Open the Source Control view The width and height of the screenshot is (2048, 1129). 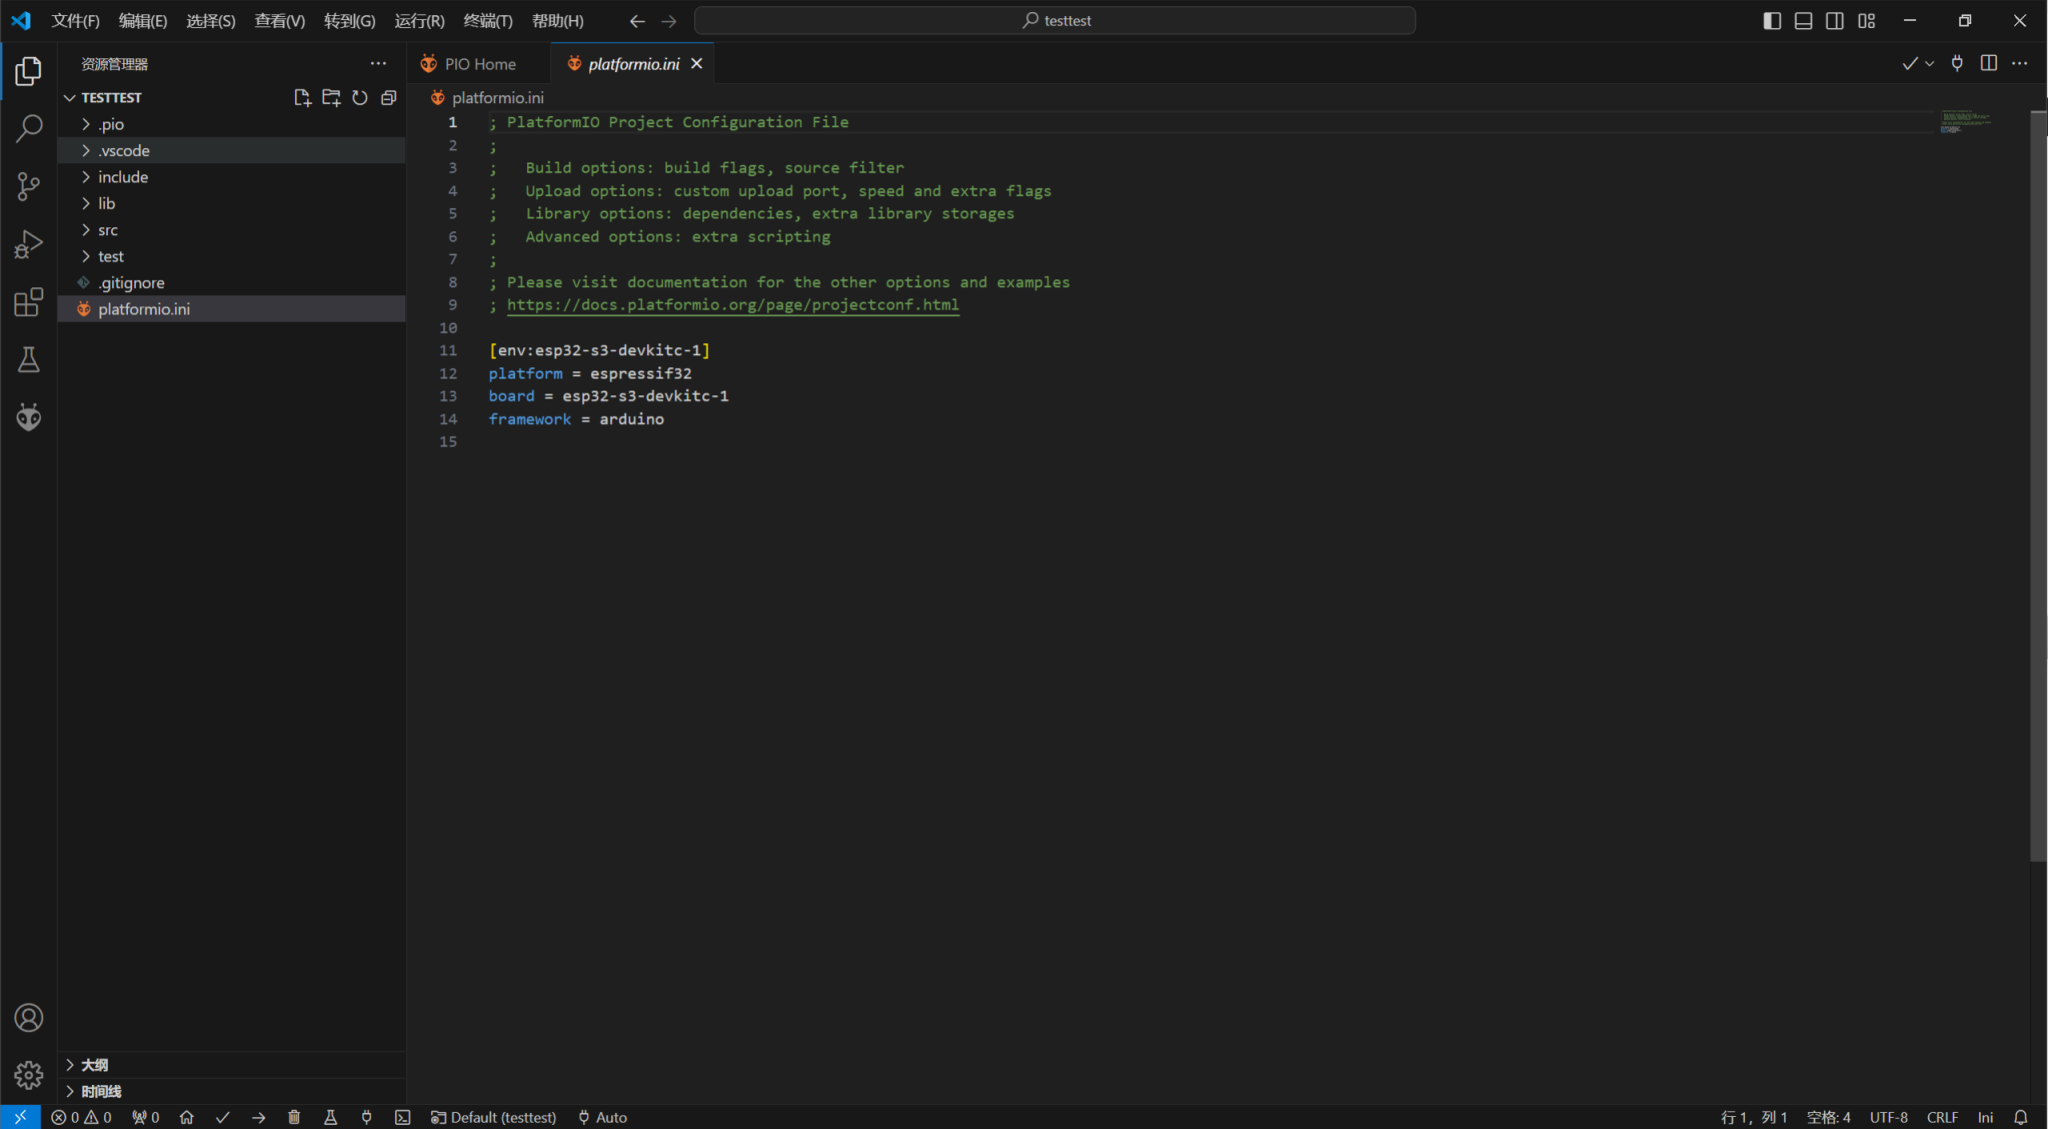pyautogui.click(x=28, y=186)
